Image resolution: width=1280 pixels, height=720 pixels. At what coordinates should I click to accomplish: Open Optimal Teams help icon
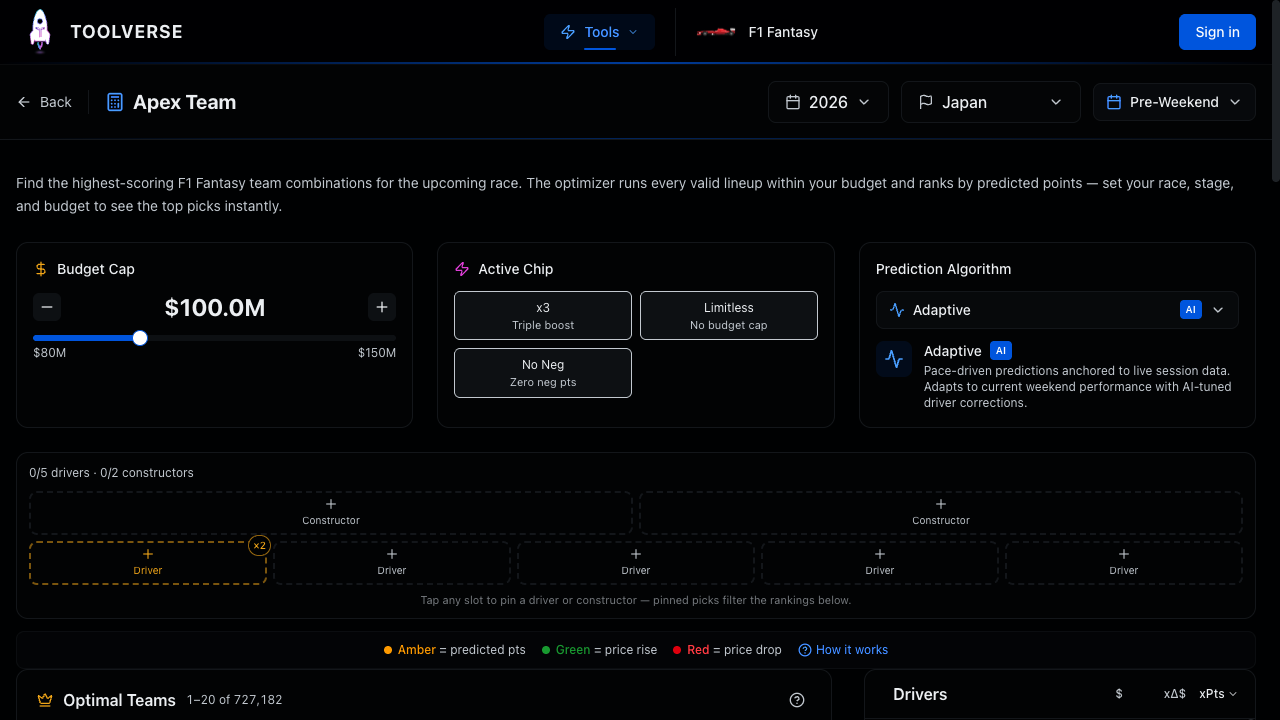coord(797,700)
